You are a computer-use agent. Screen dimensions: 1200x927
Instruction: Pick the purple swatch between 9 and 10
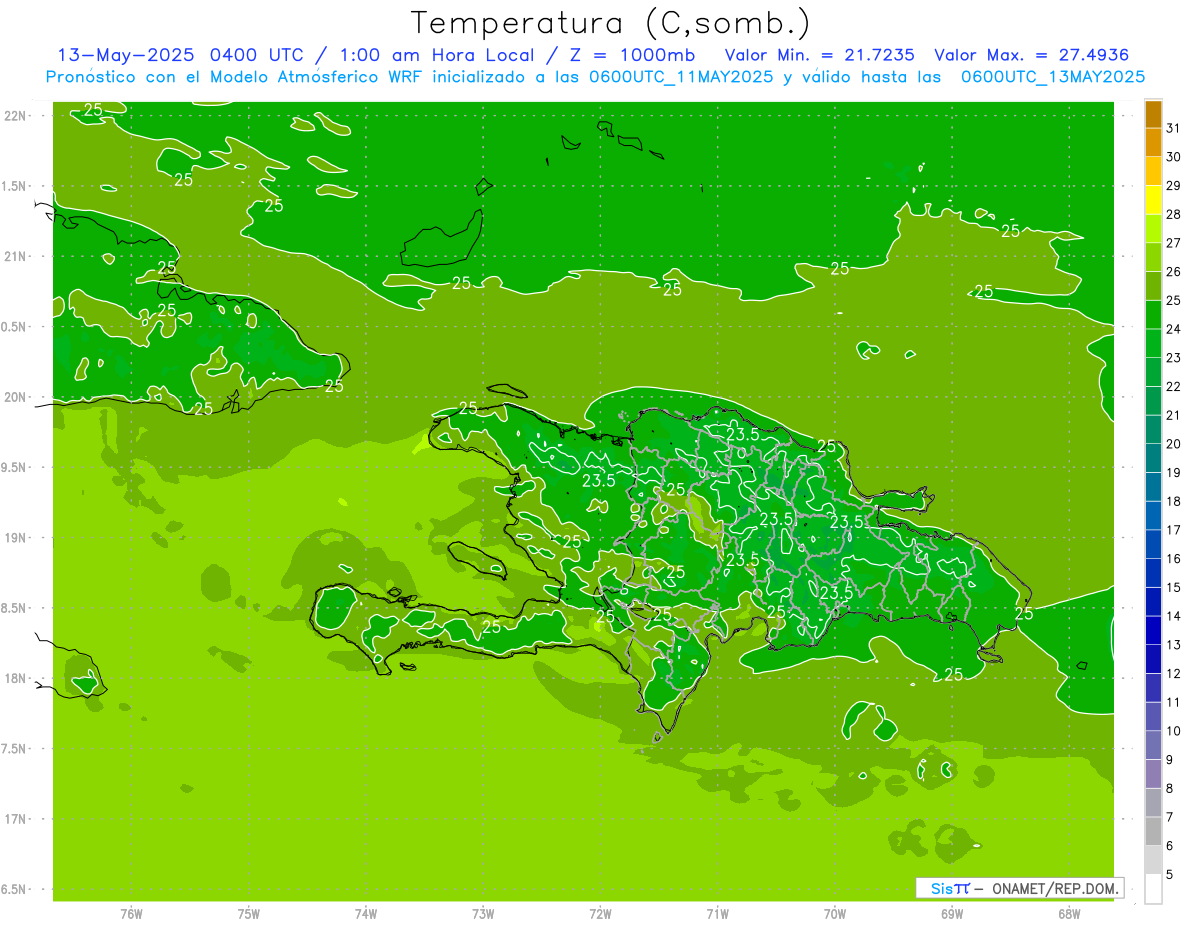(x=1153, y=746)
